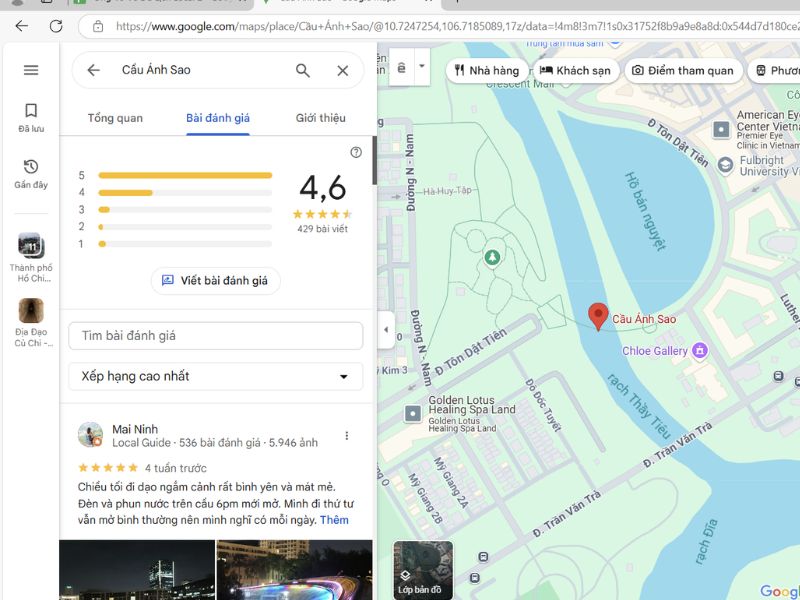Viewport: 800px width, 600px height.
Task: Click the browser back arrow
Action: (22, 26)
